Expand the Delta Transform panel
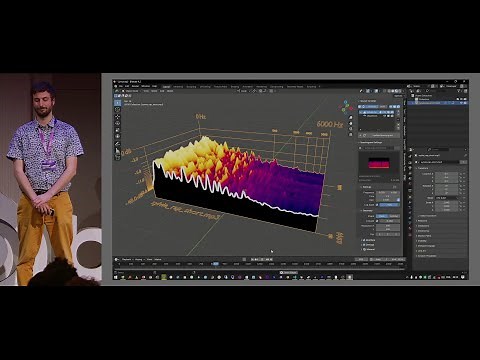480x360 pixels. click(x=427, y=216)
